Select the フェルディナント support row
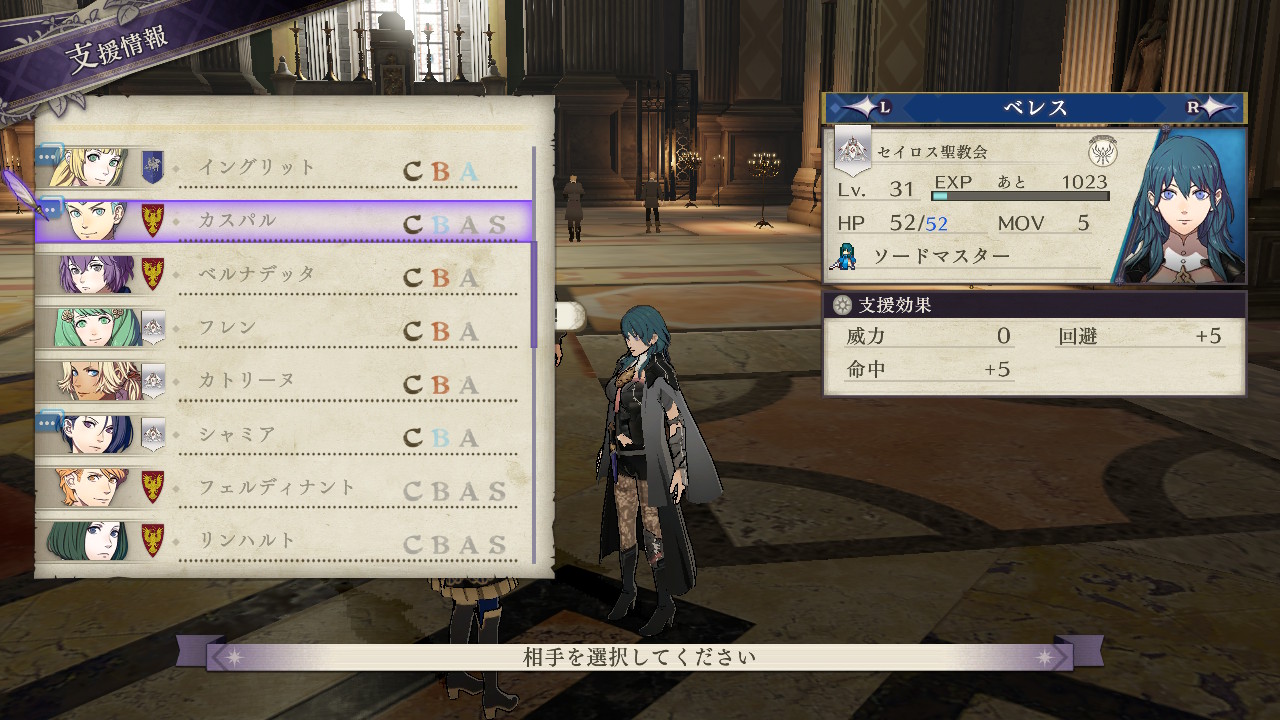Image resolution: width=1280 pixels, height=720 pixels. tap(285, 487)
